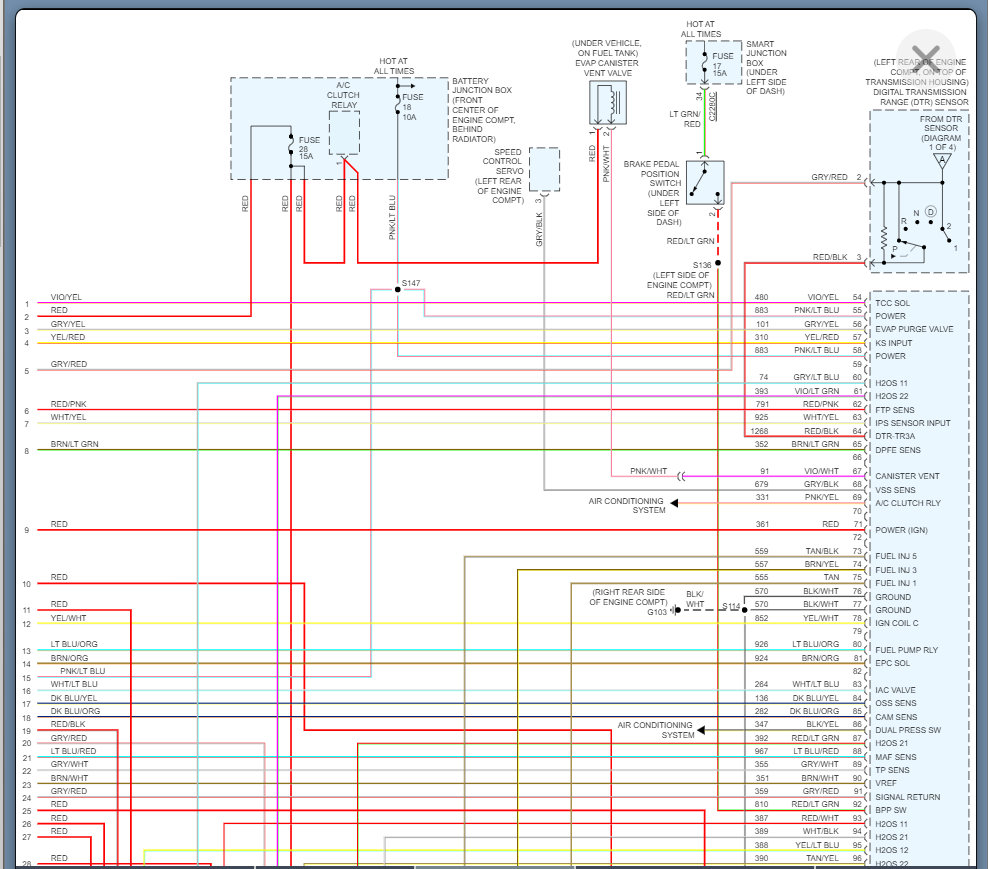Select the FUEL PUMP RLY label

tap(907, 650)
